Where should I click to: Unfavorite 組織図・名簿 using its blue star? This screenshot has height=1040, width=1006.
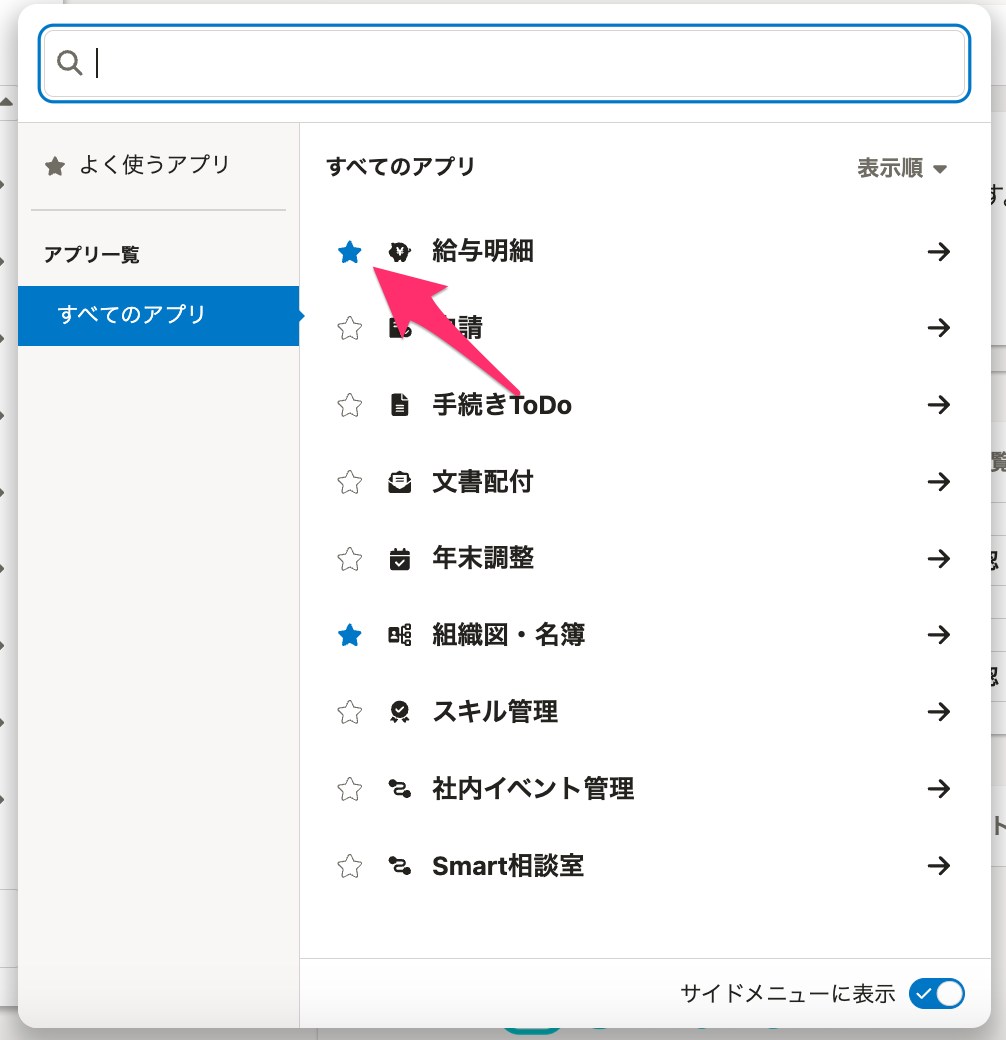pos(349,635)
